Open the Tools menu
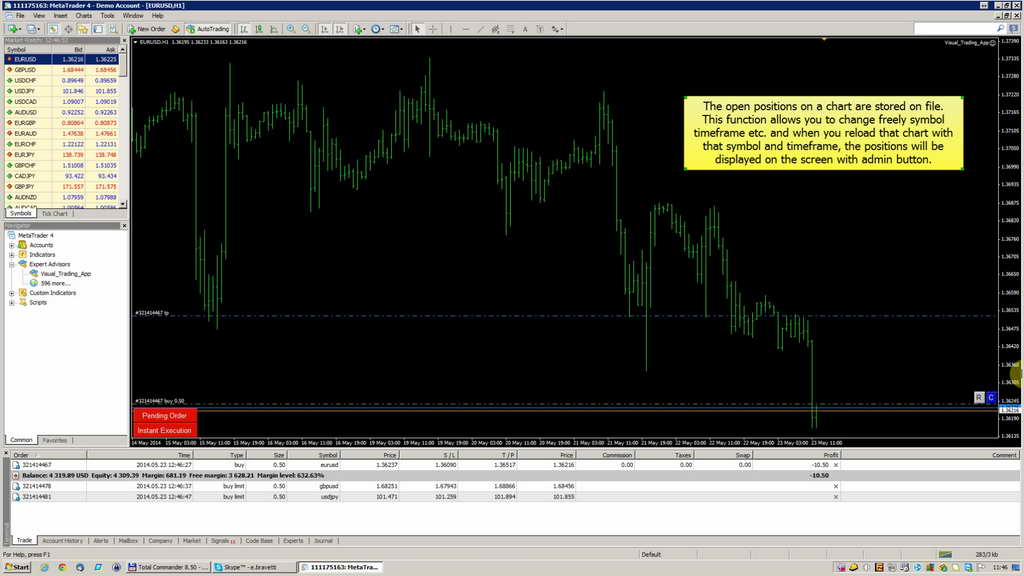This screenshot has height=576, width=1024. click(107, 15)
